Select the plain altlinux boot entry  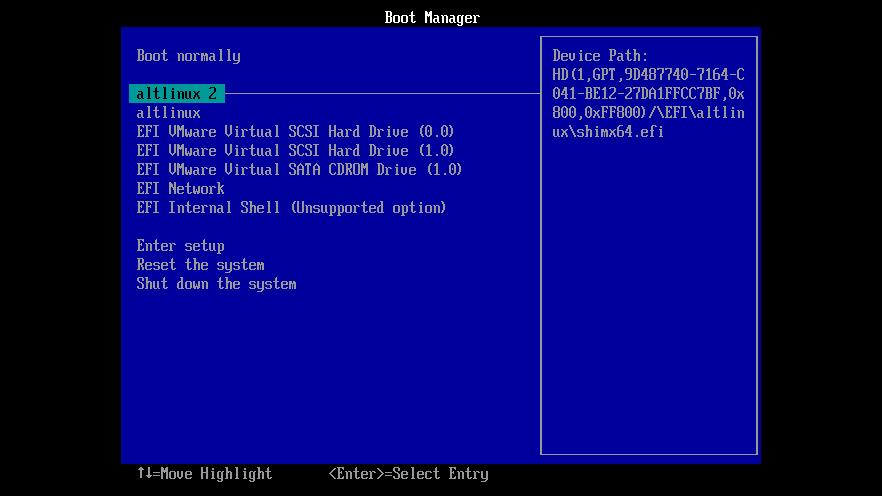click(168, 113)
